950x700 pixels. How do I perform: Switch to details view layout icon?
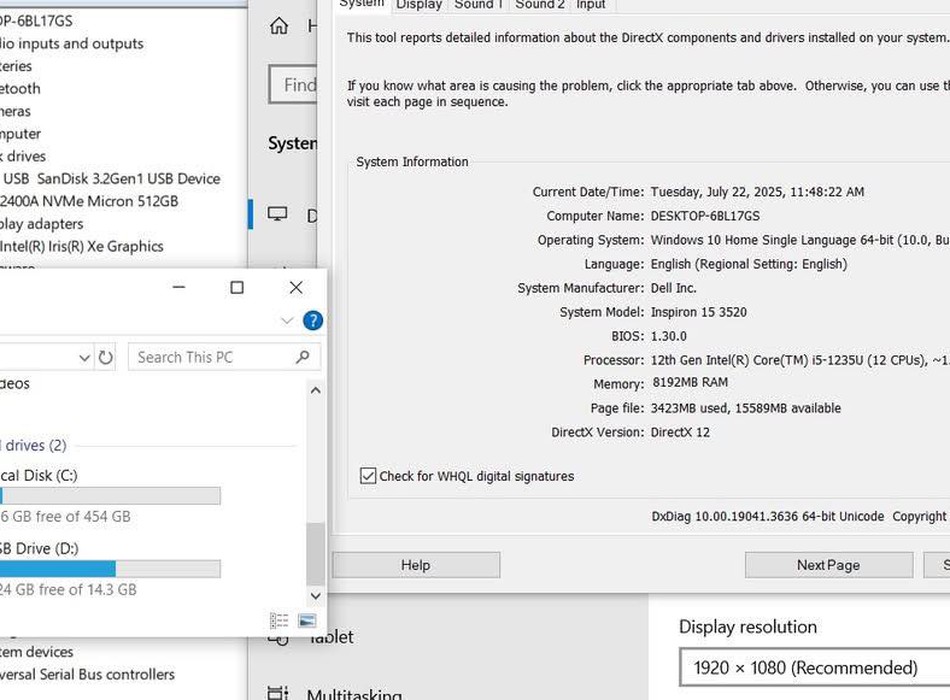coord(279,621)
